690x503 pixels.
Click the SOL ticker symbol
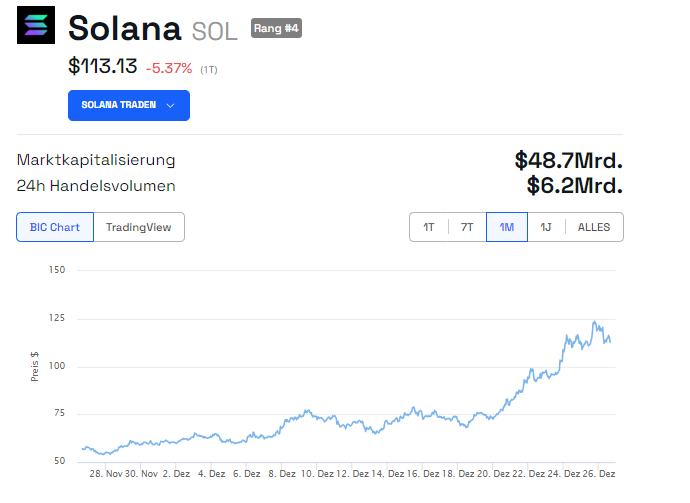(x=215, y=31)
